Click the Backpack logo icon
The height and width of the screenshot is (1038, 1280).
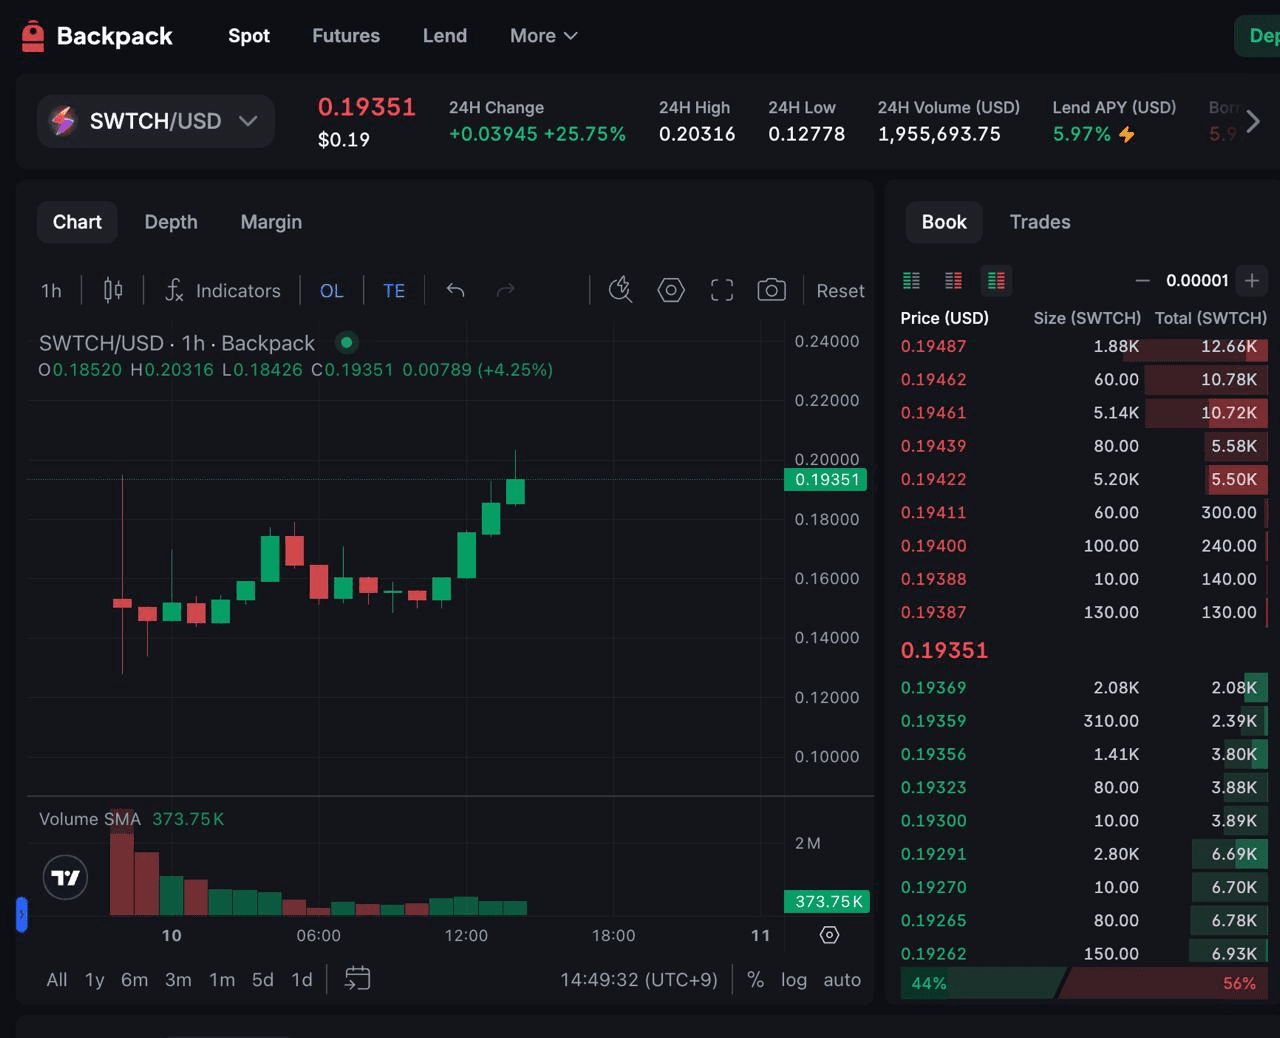coord(33,36)
